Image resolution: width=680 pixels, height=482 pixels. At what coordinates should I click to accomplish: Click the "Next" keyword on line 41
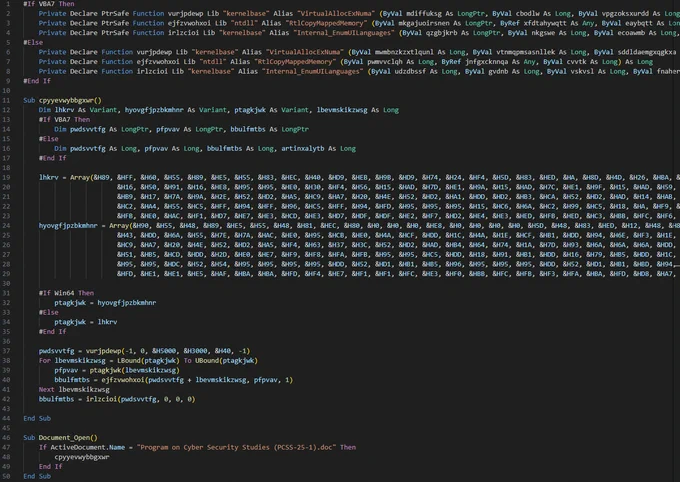[x=46, y=389]
